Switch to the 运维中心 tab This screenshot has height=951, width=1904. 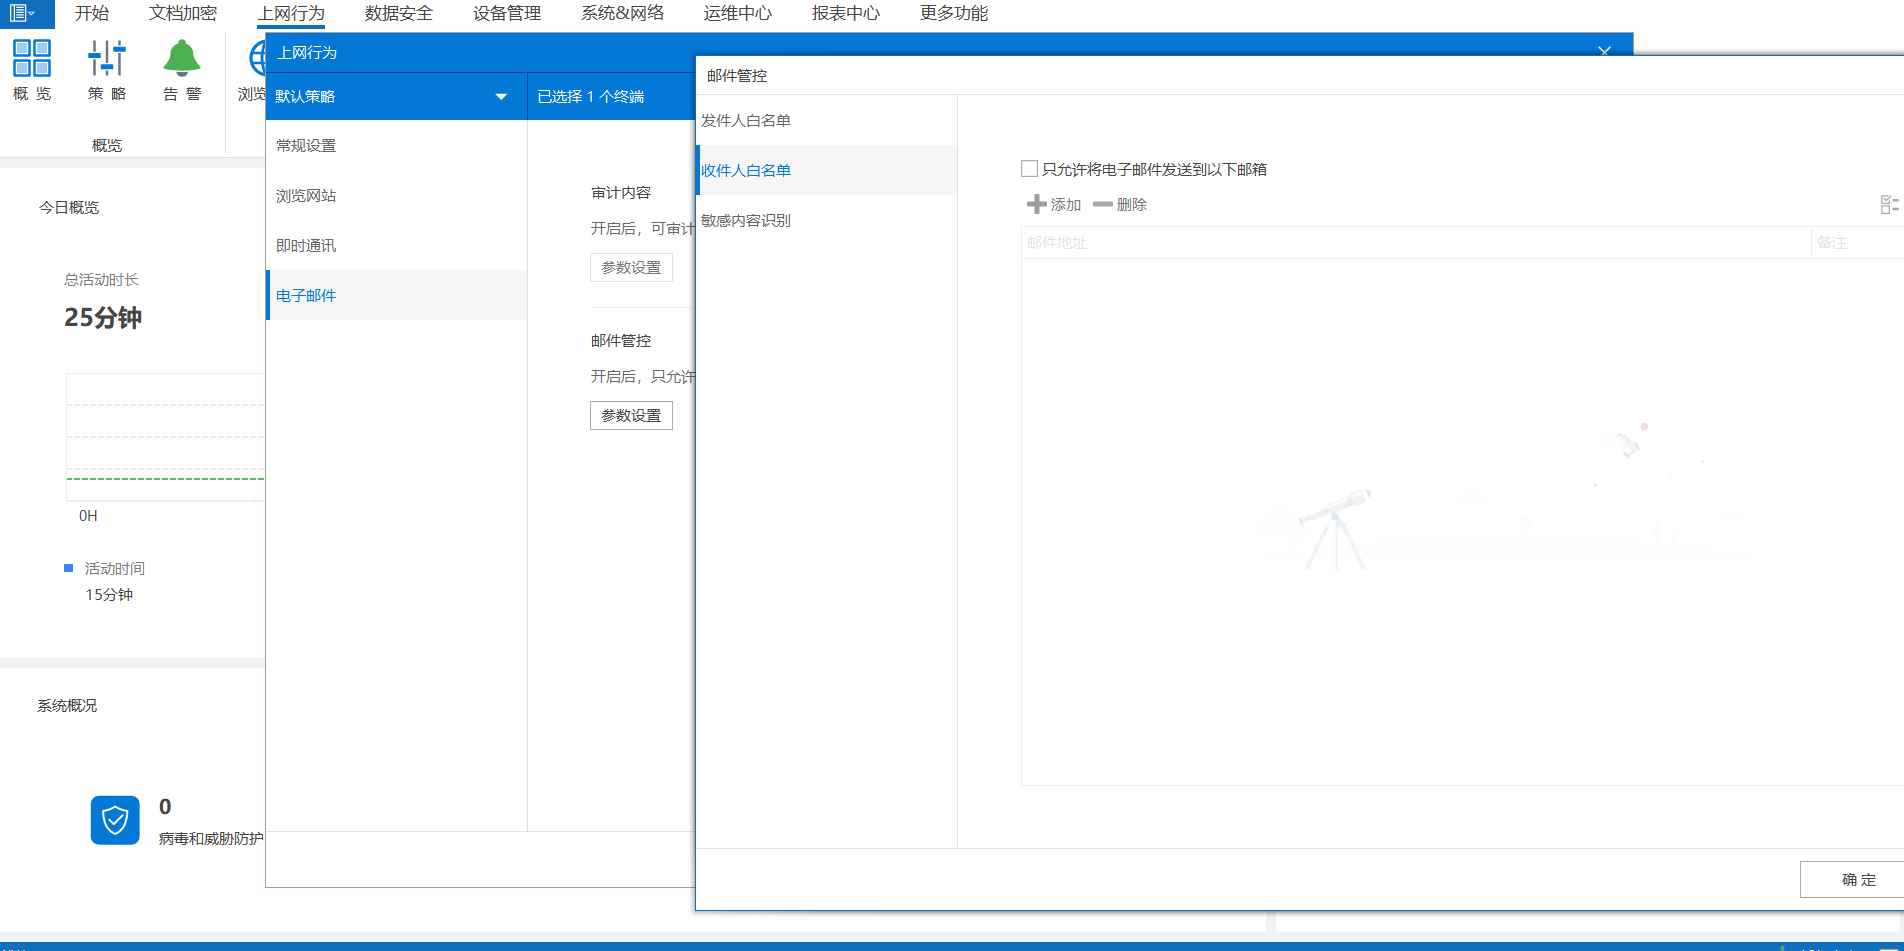pos(738,13)
